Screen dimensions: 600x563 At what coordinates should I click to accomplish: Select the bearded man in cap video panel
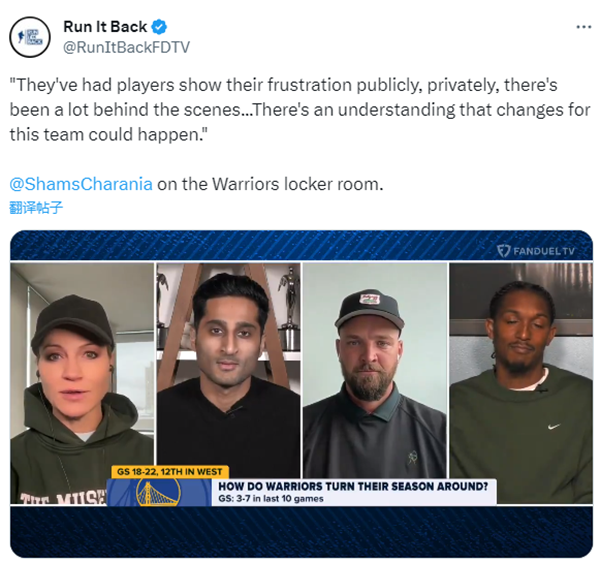point(375,370)
